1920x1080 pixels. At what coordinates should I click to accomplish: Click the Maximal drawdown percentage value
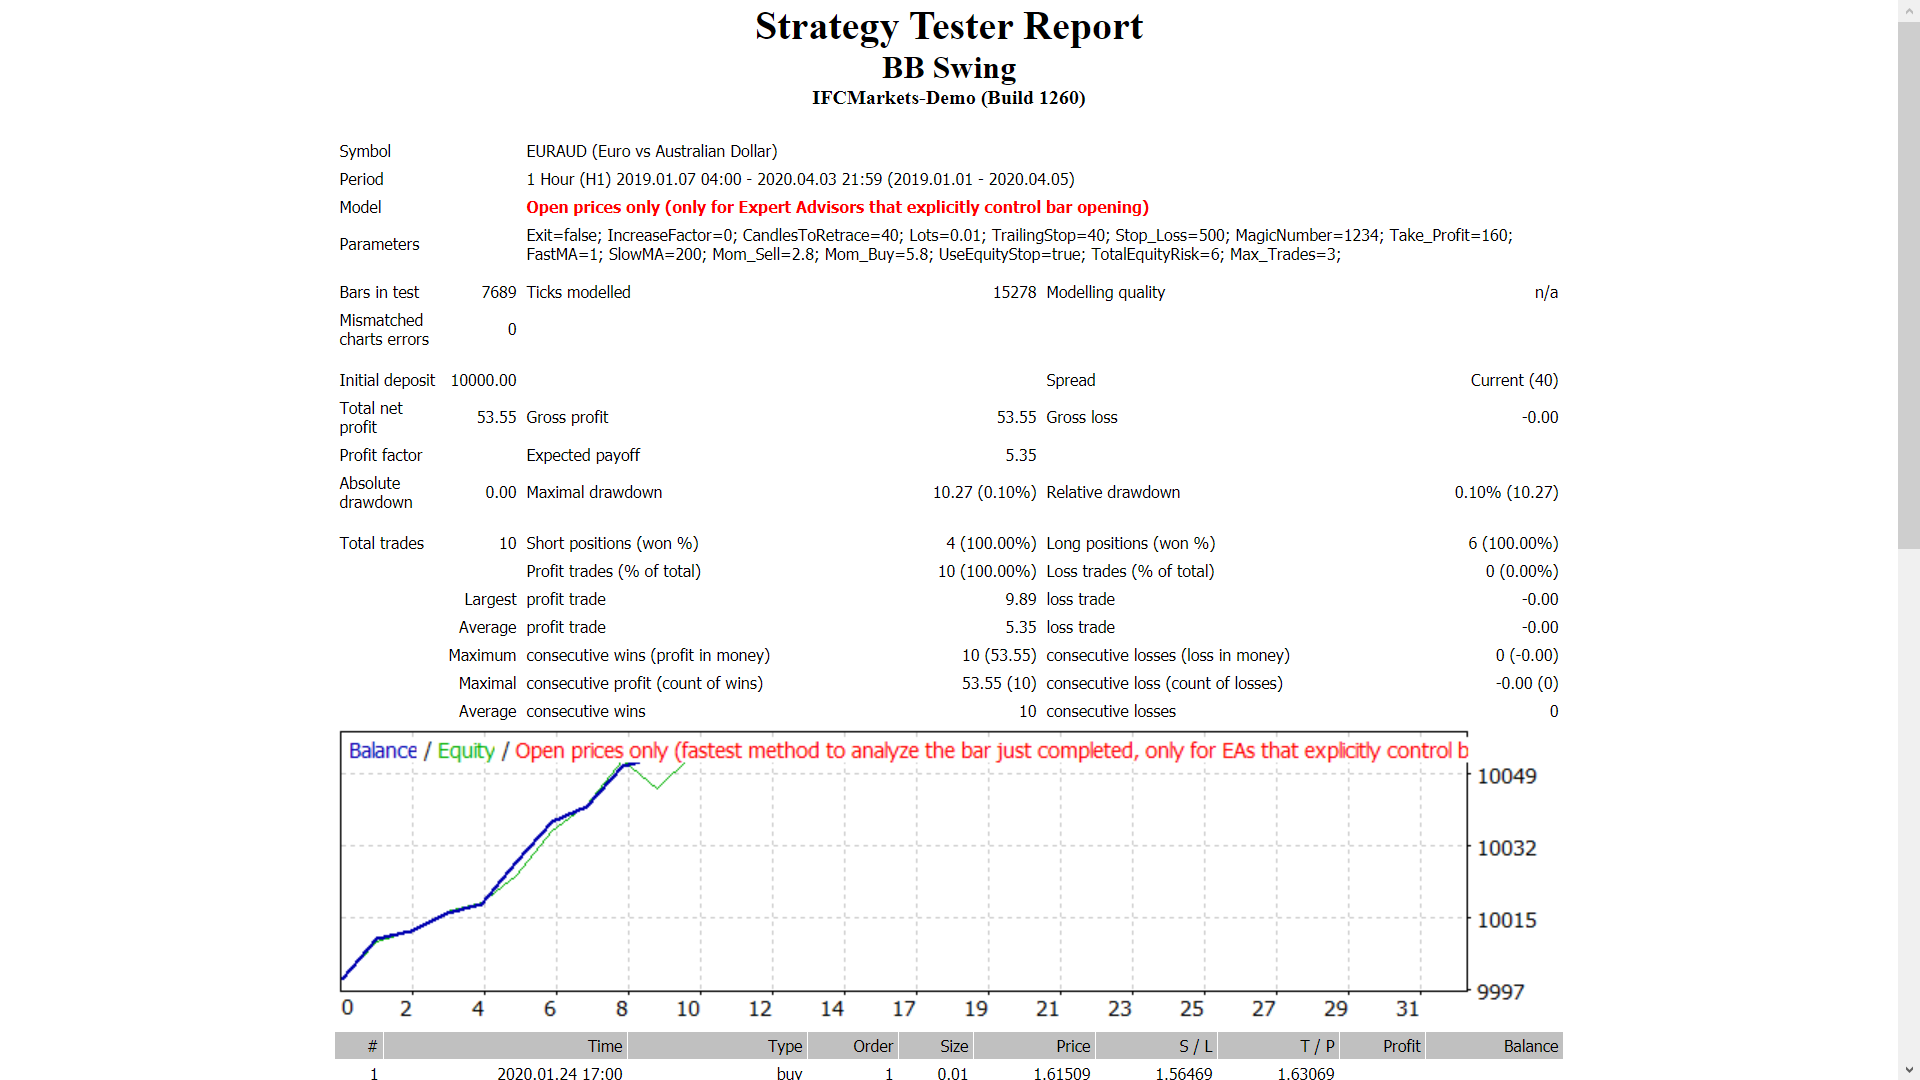pyautogui.click(x=985, y=492)
